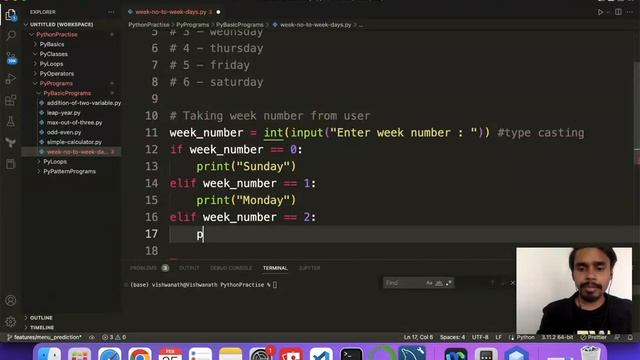Close the terminal Find widget
The width and height of the screenshot is (640, 360).
click(512, 283)
